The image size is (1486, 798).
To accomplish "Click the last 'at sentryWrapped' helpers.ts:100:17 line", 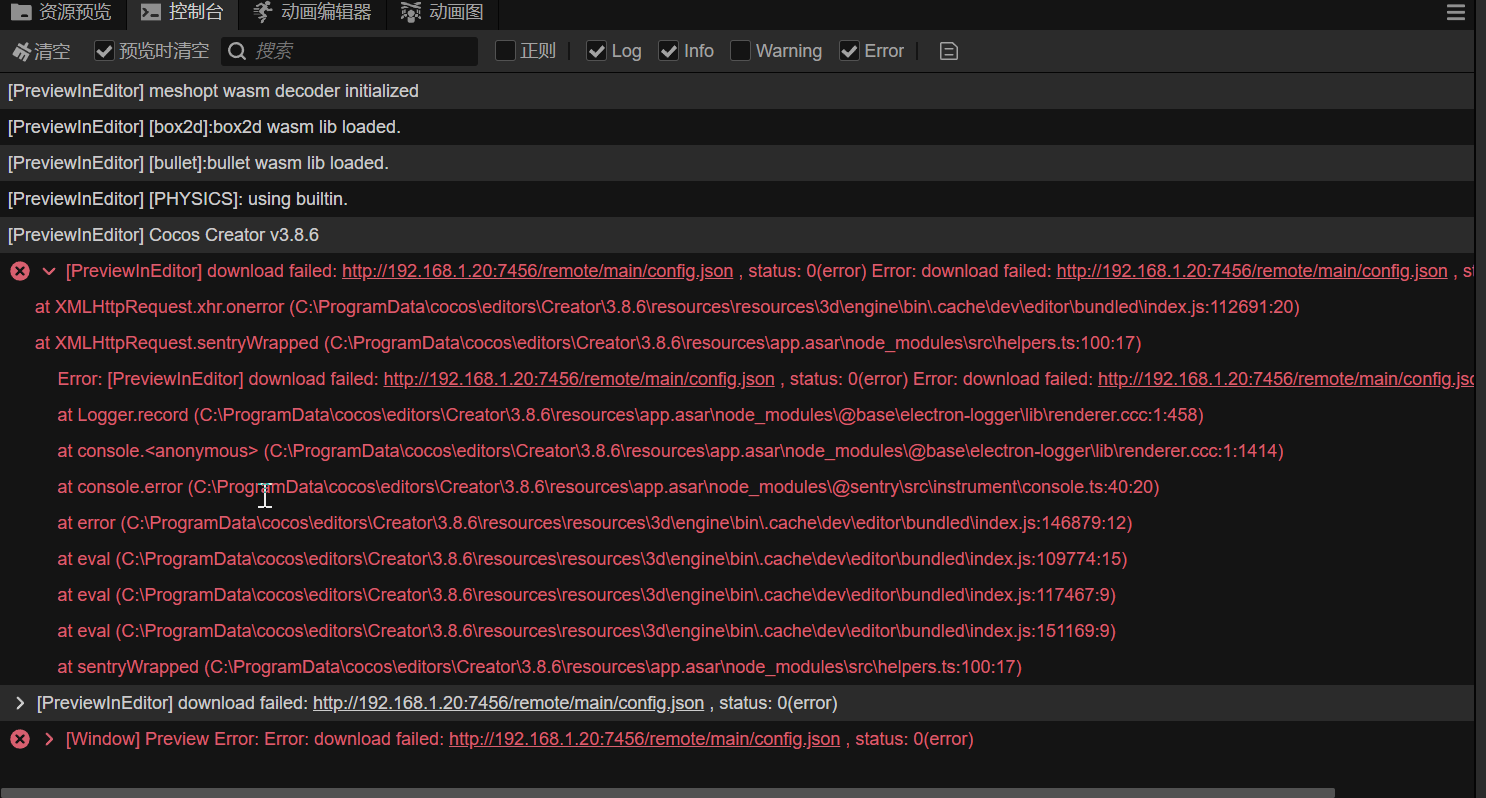I will pyautogui.click(x=540, y=667).
